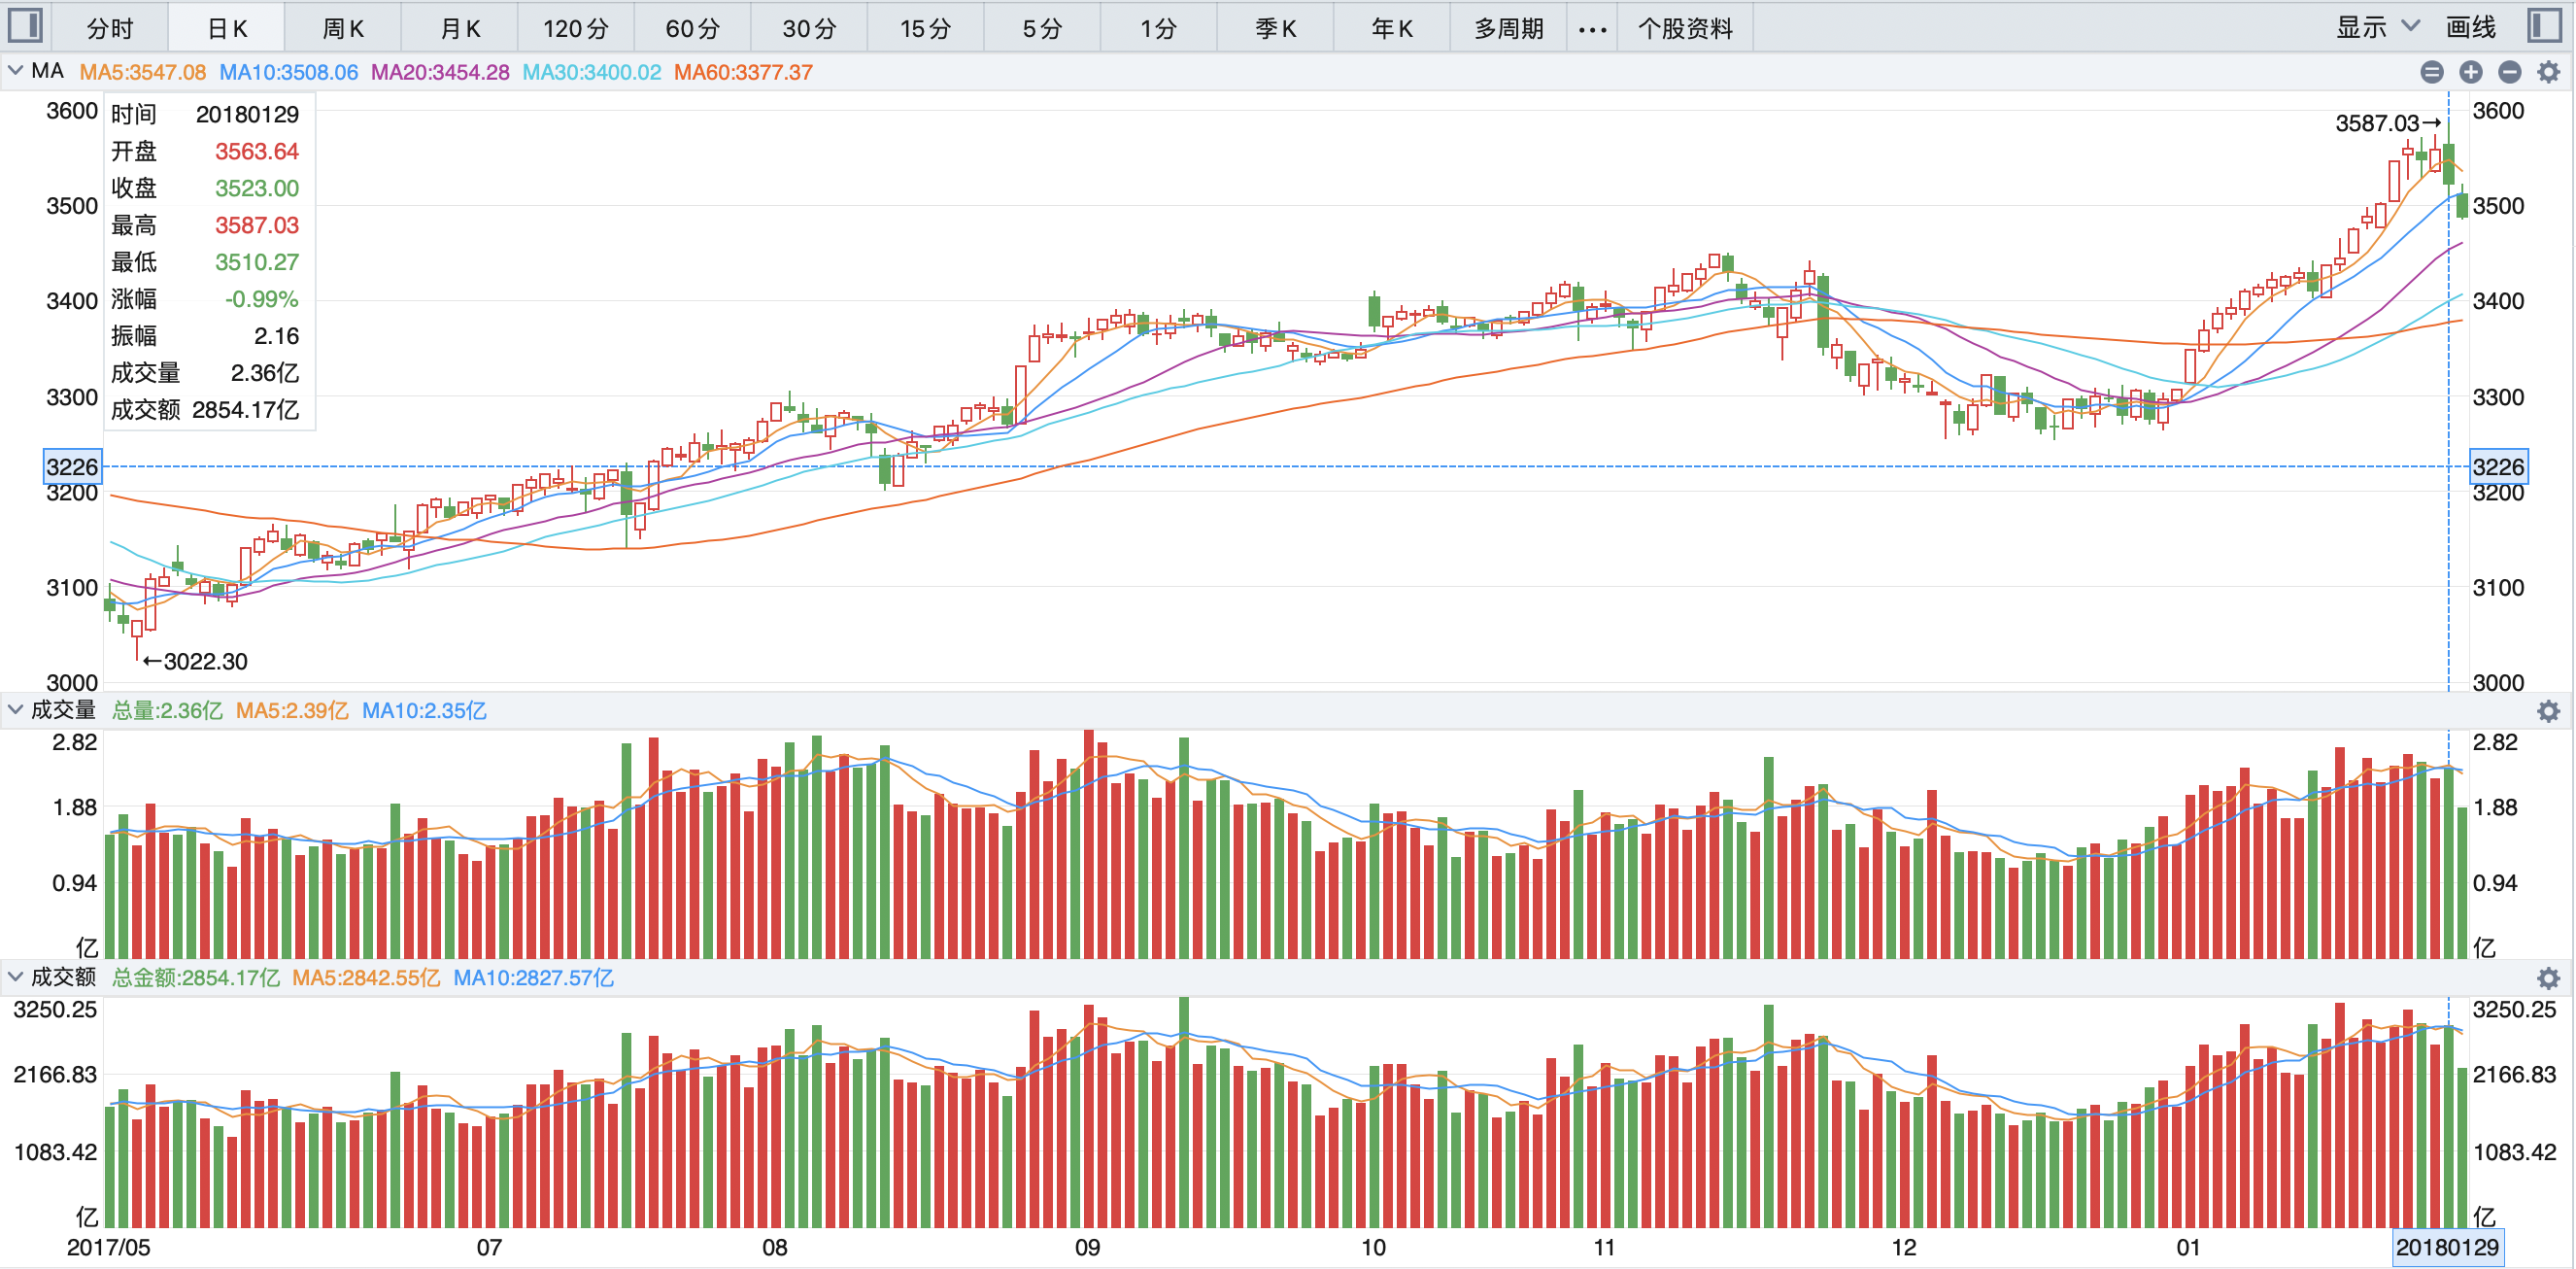
Task: Open 个股资料 stock info
Action: [1685, 29]
